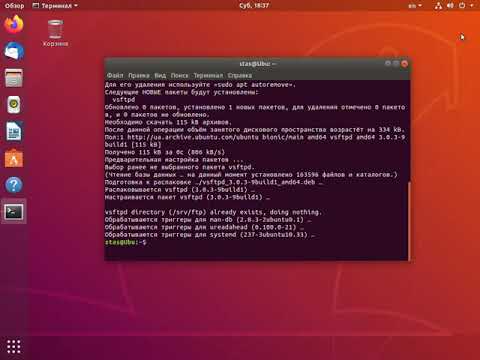Expand the system menu arrow in top bar
Image resolution: width=480 pixels, height=360 pixels.
[x=472, y=6]
